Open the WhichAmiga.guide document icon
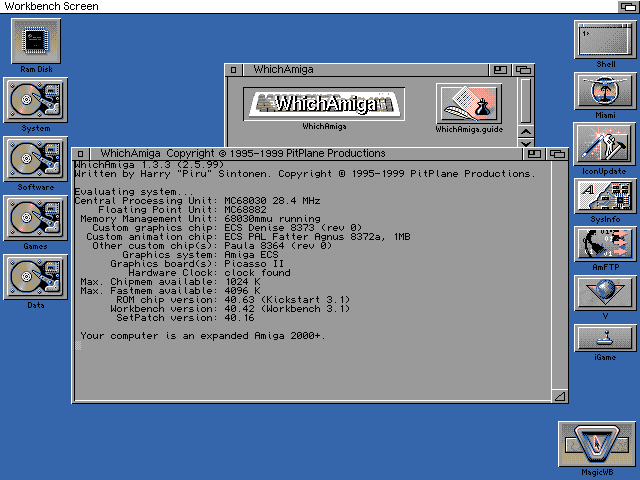Image resolution: width=640 pixels, height=480 pixels. tap(469, 104)
